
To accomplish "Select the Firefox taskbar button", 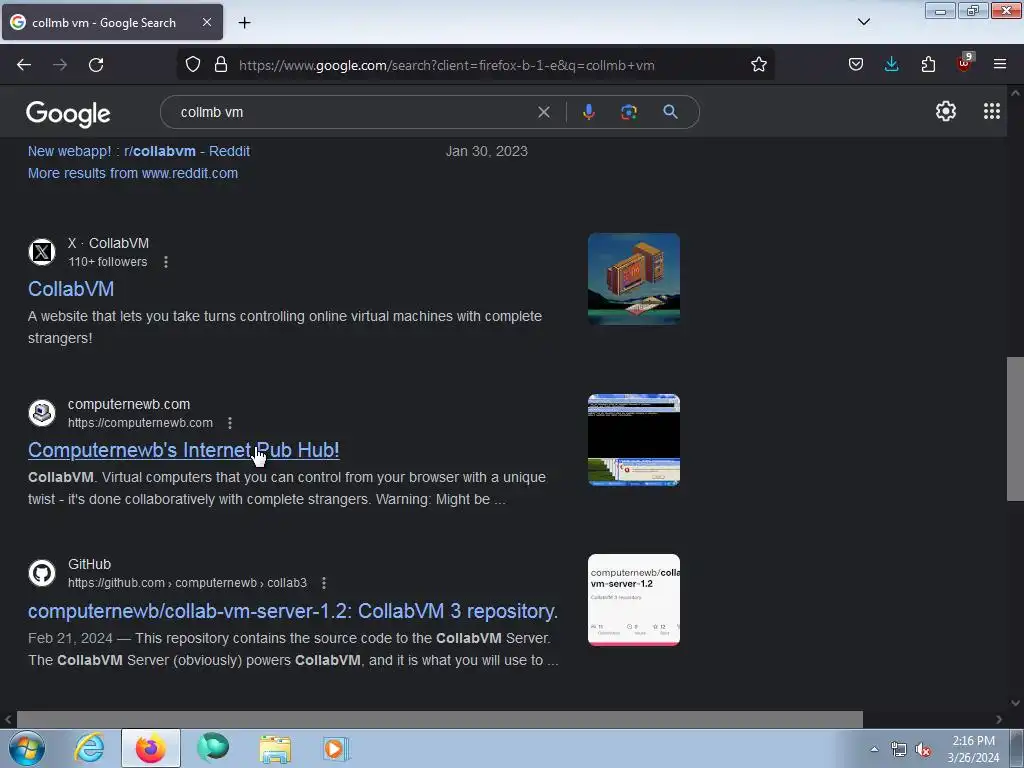I will point(151,748).
